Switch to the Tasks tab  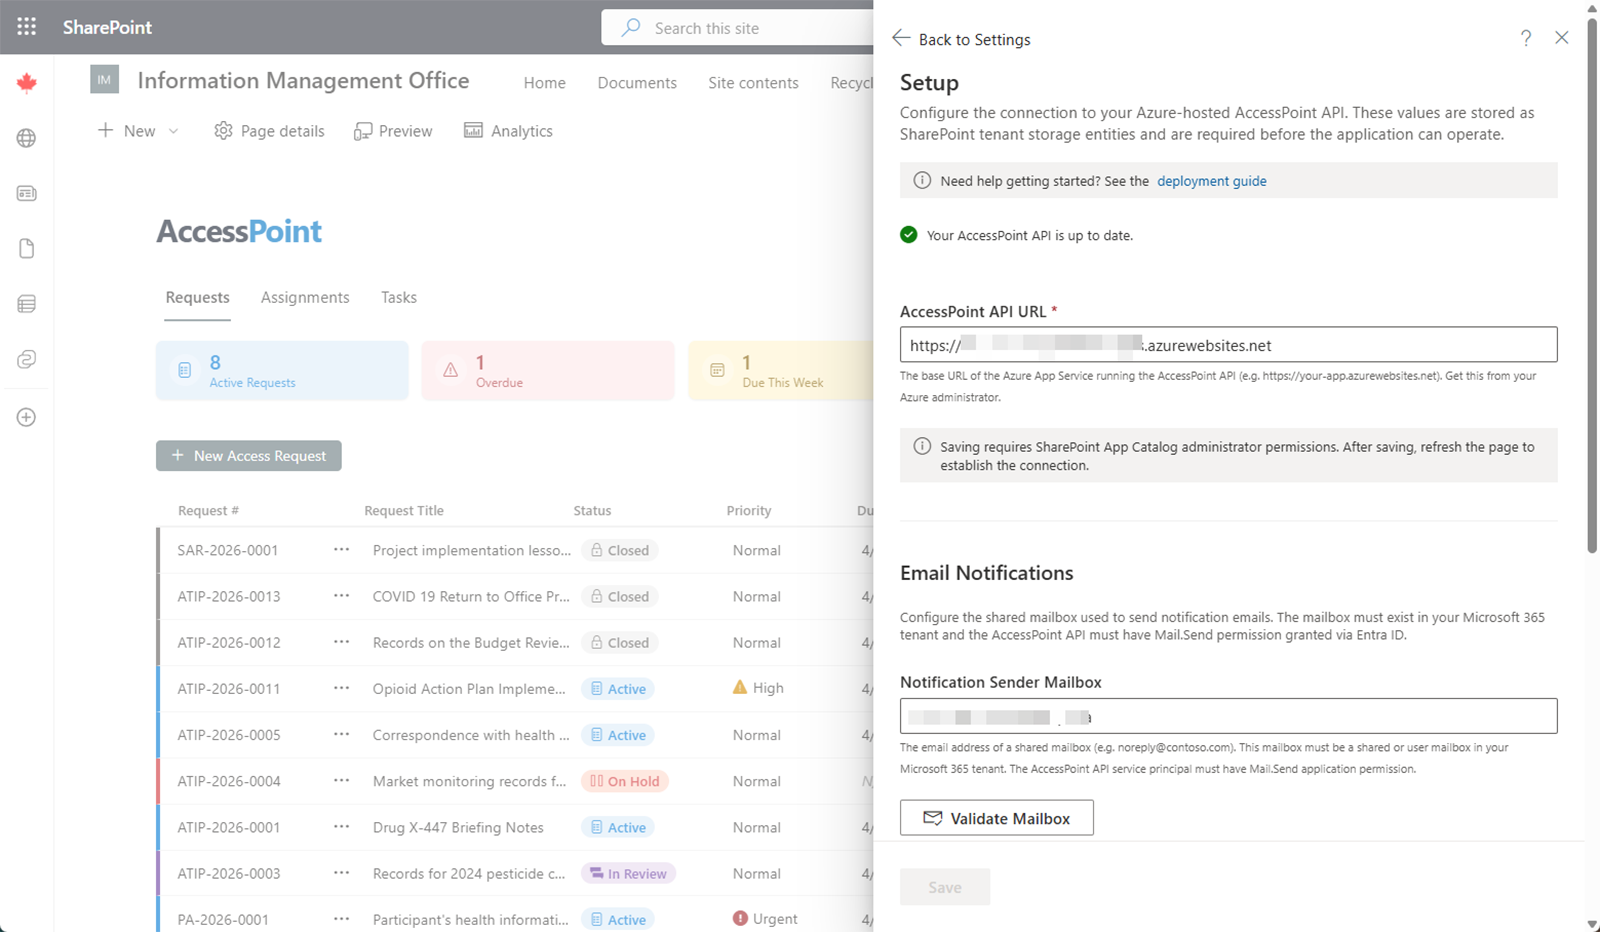(x=398, y=297)
